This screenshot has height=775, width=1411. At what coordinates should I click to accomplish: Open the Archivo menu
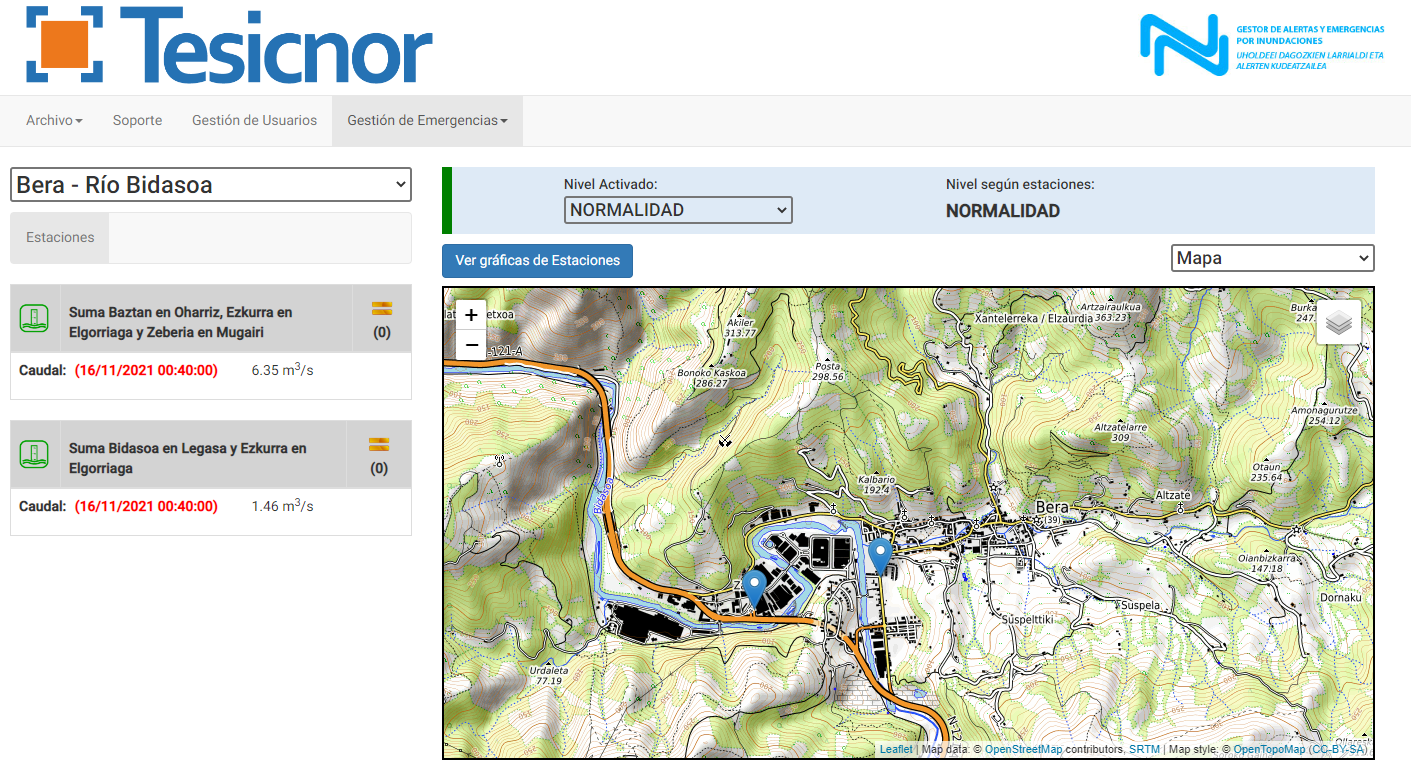point(53,120)
